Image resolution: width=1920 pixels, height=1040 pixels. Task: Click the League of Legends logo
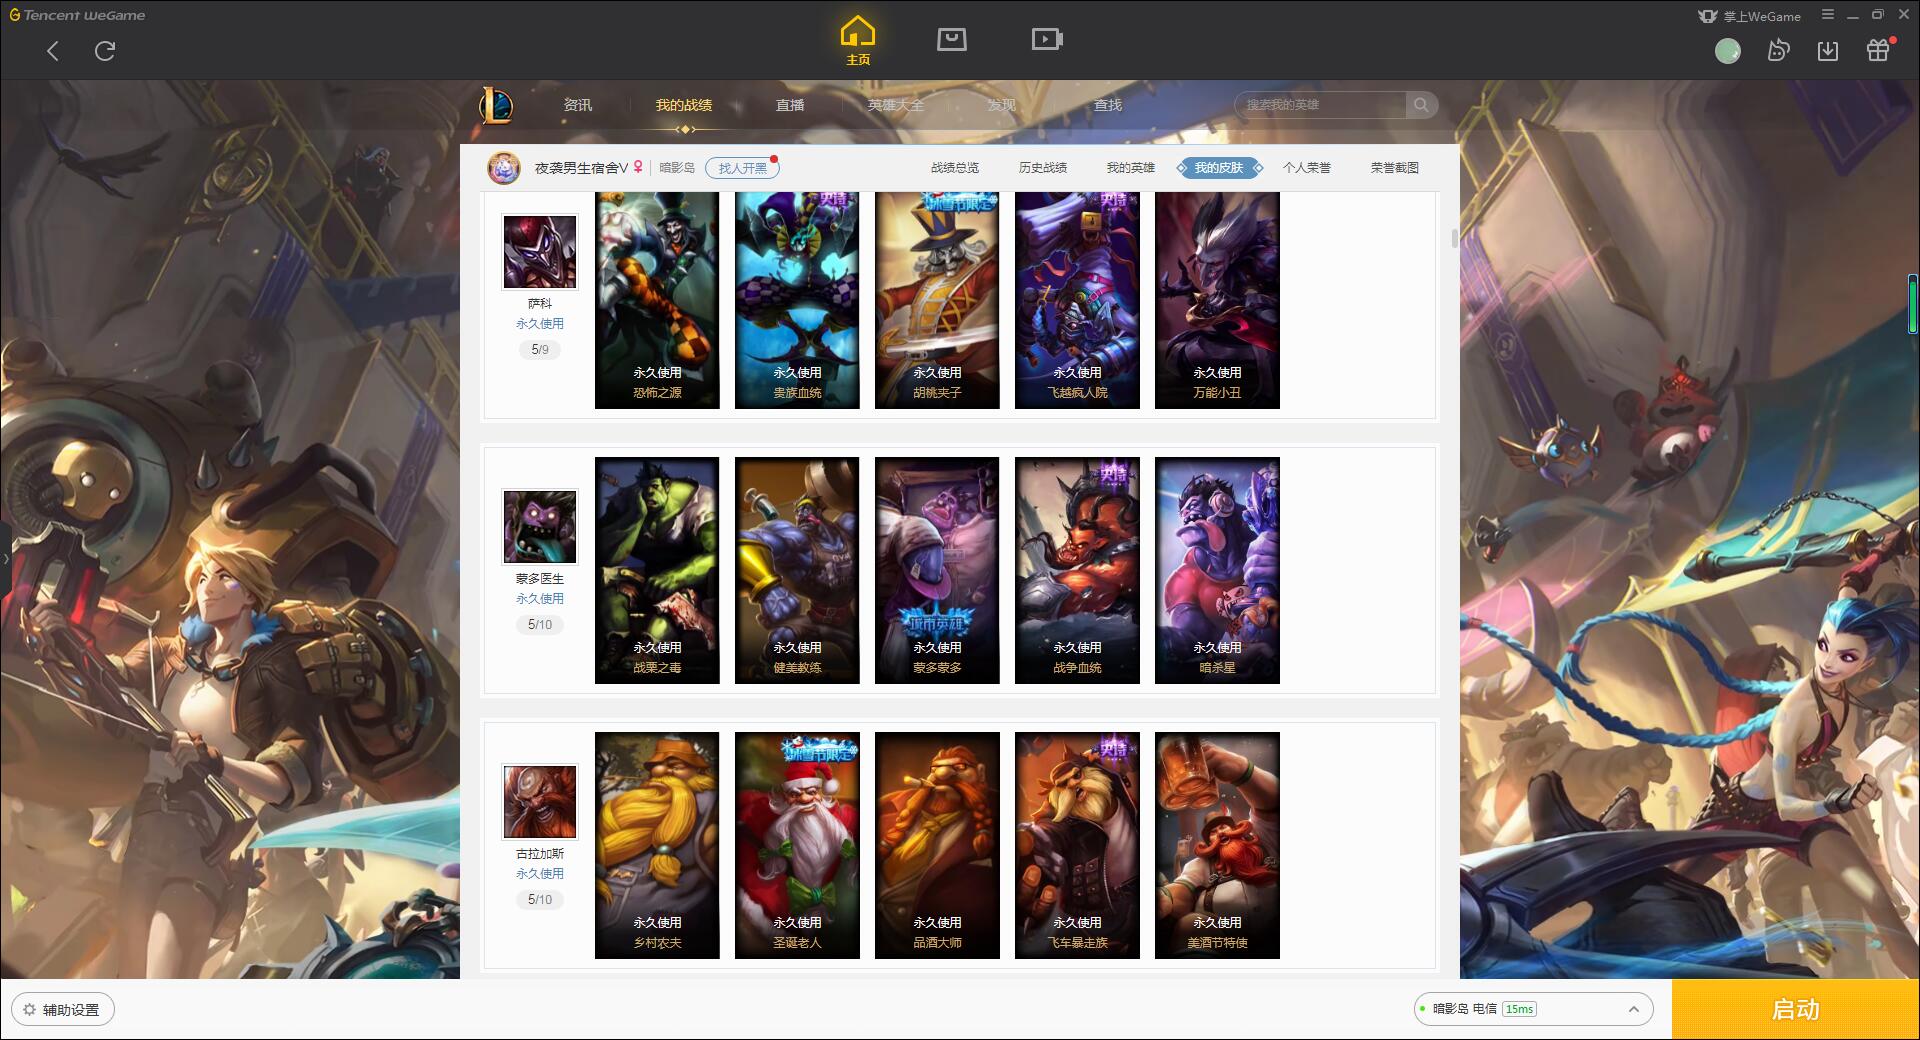[497, 105]
